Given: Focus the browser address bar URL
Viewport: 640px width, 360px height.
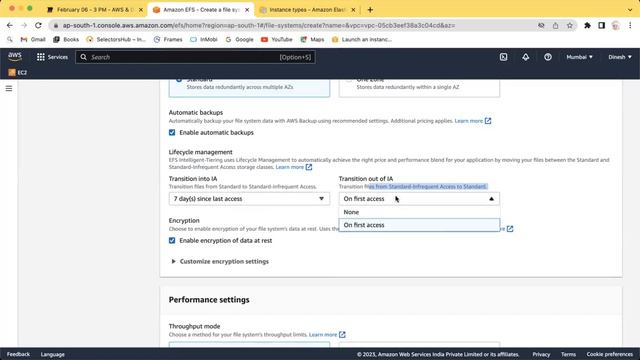Looking at the screenshot, I should pos(259,25).
